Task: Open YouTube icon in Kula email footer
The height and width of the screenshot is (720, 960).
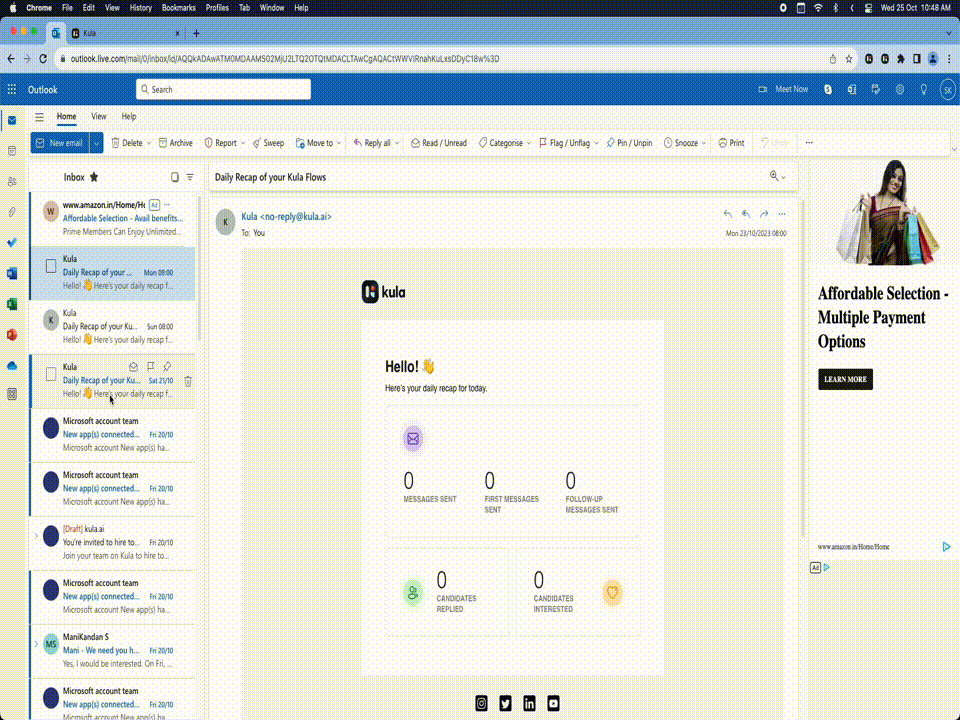Action: tap(553, 703)
